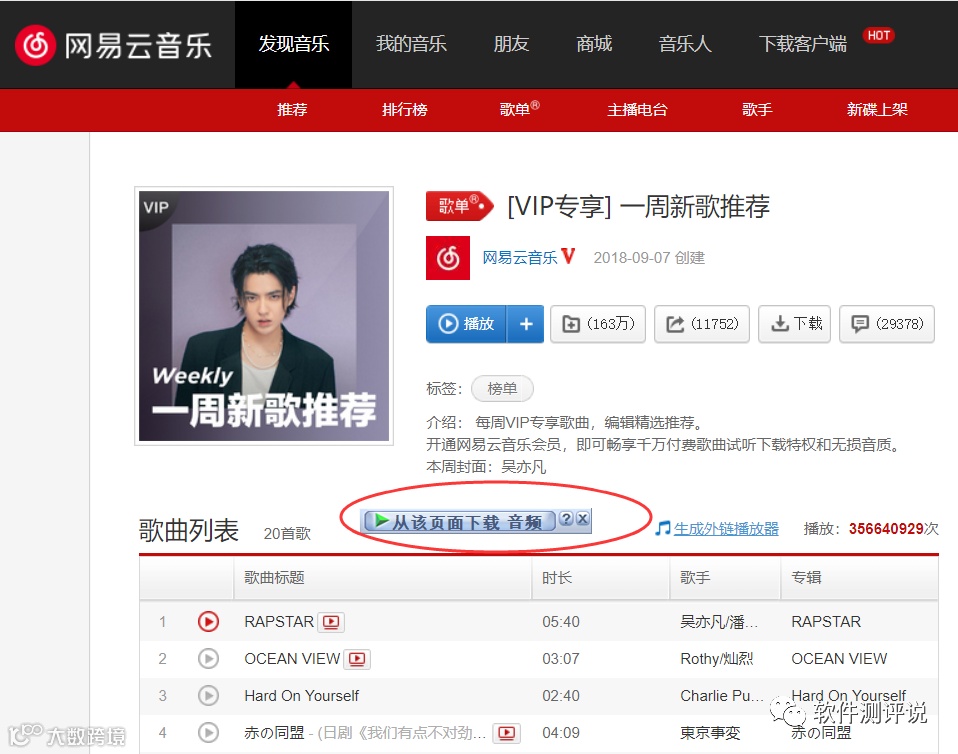Click the NetEase Cloud Music logo
This screenshot has height=754, width=958.
tap(113, 45)
